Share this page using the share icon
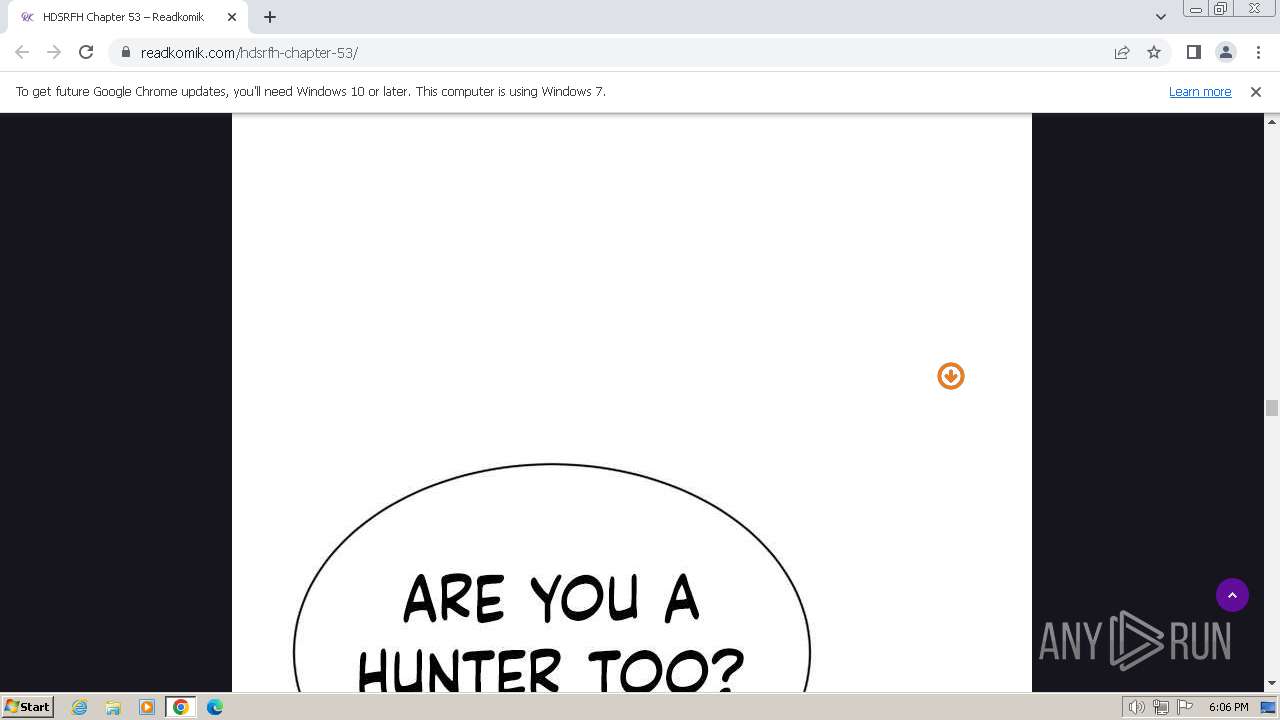The width and height of the screenshot is (1280, 720). 1122,52
